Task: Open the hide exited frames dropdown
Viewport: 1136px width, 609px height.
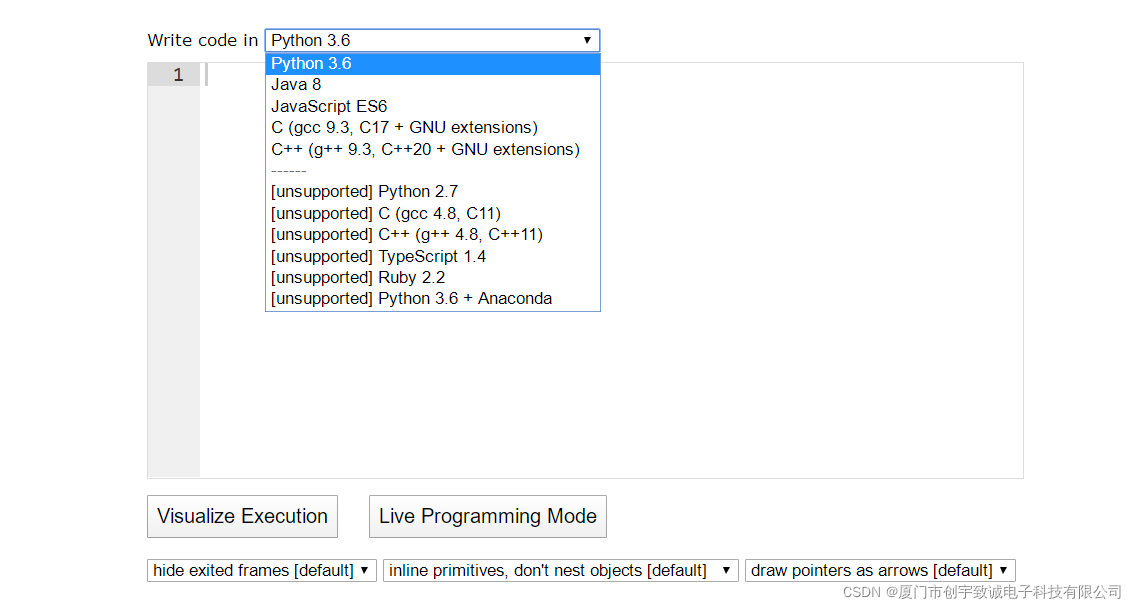Action: (x=261, y=570)
